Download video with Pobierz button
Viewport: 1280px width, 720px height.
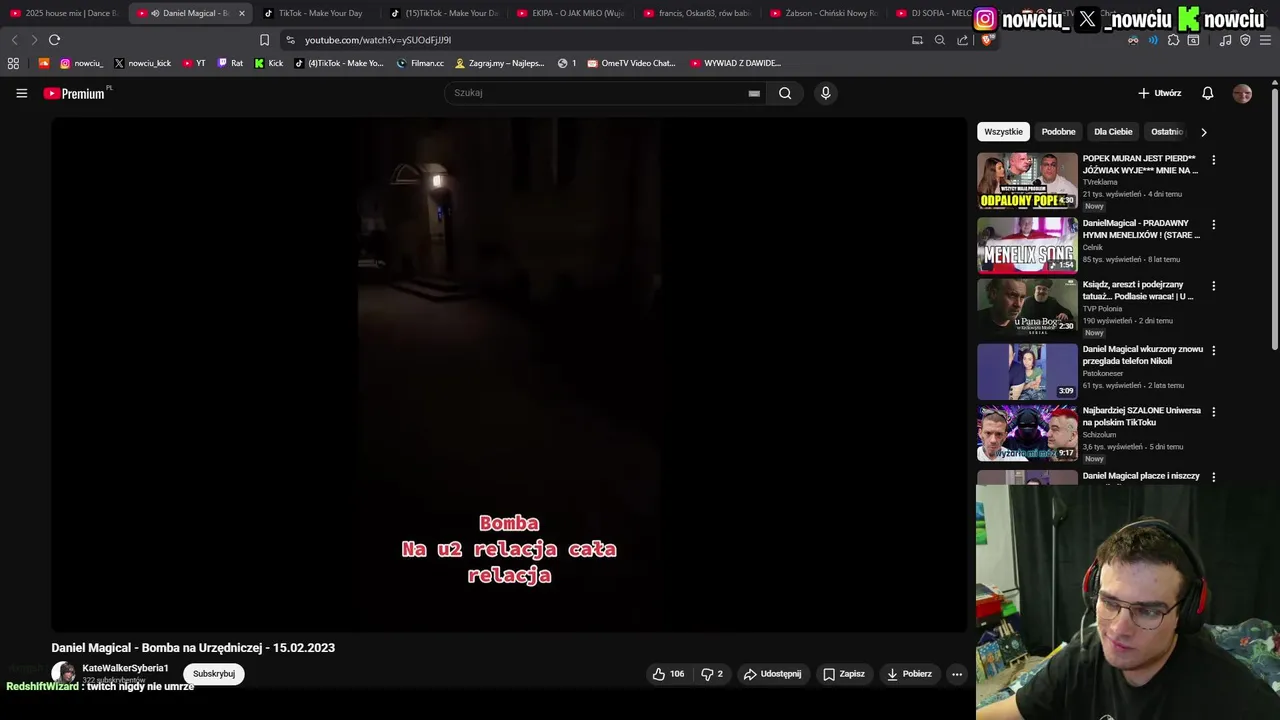click(x=910, y=674)
